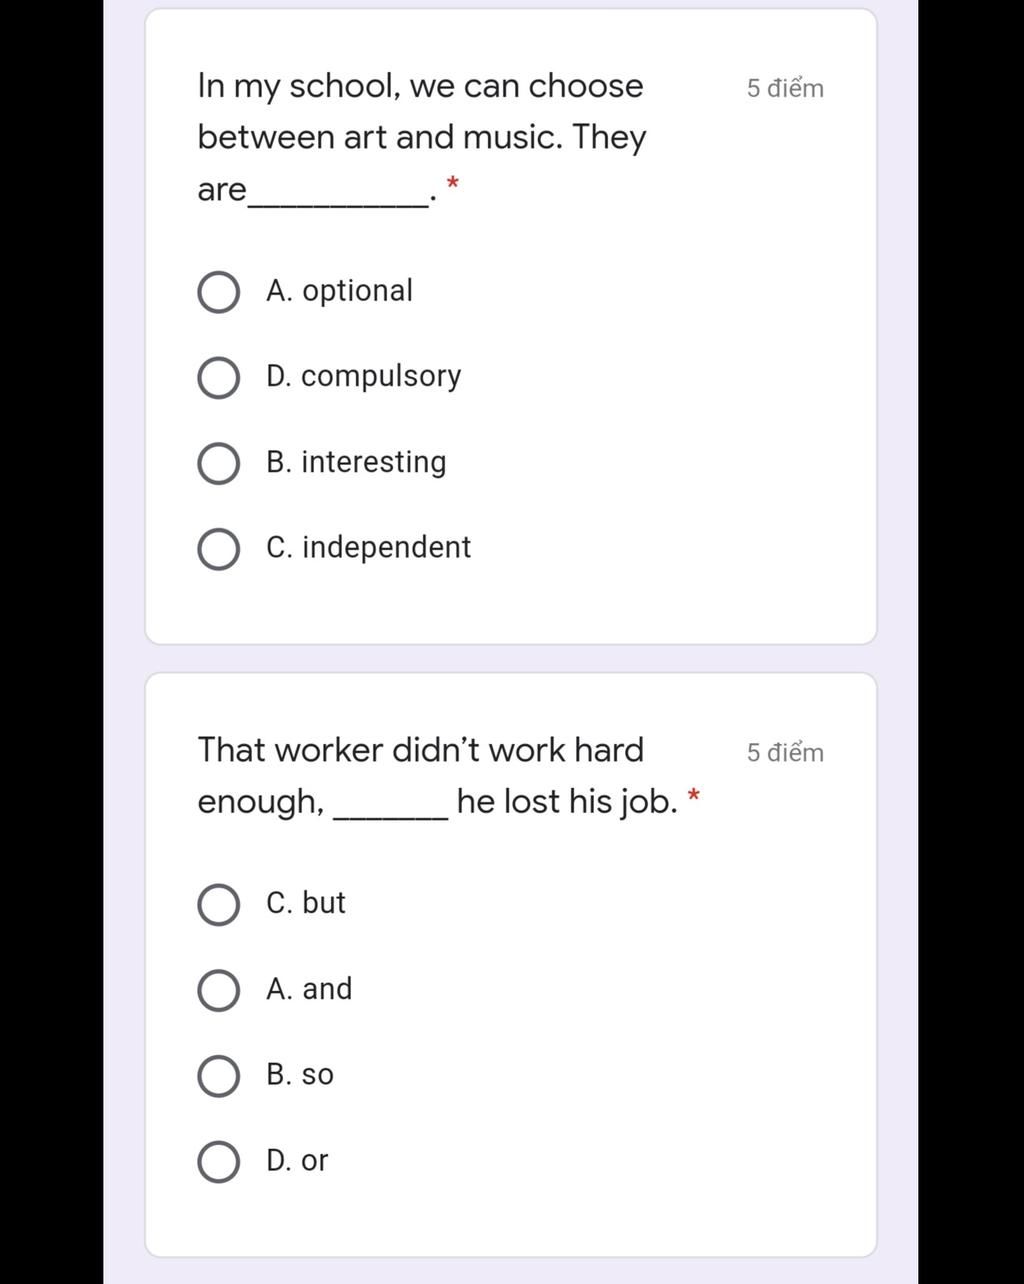This screenshot has width=1024, height=1284.
Task: Select the radio button for C. but
Action: click(x=218, y=905)
